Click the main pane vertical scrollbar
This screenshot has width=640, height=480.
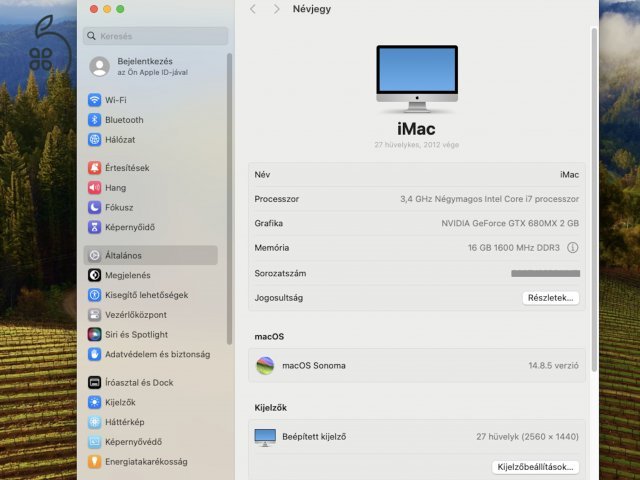[x=594, y=200]
